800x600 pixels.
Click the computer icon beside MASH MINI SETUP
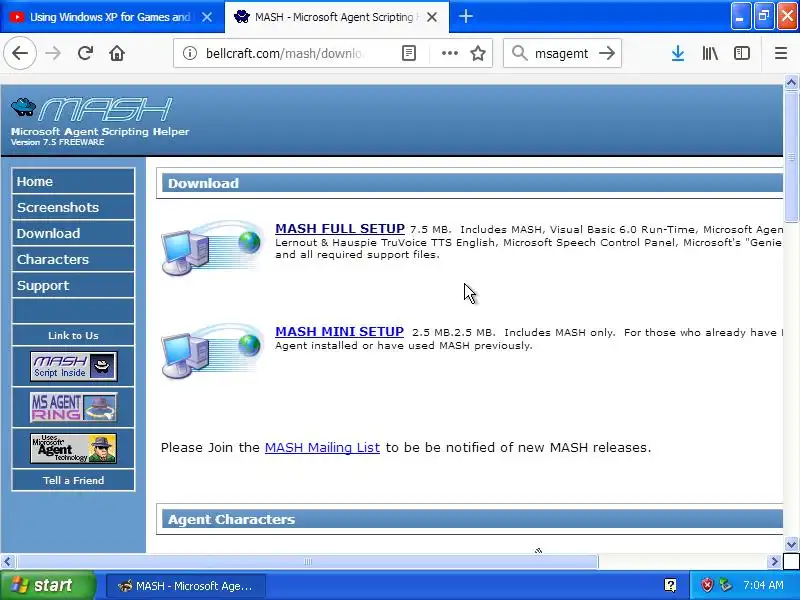(x=212, y=351)
